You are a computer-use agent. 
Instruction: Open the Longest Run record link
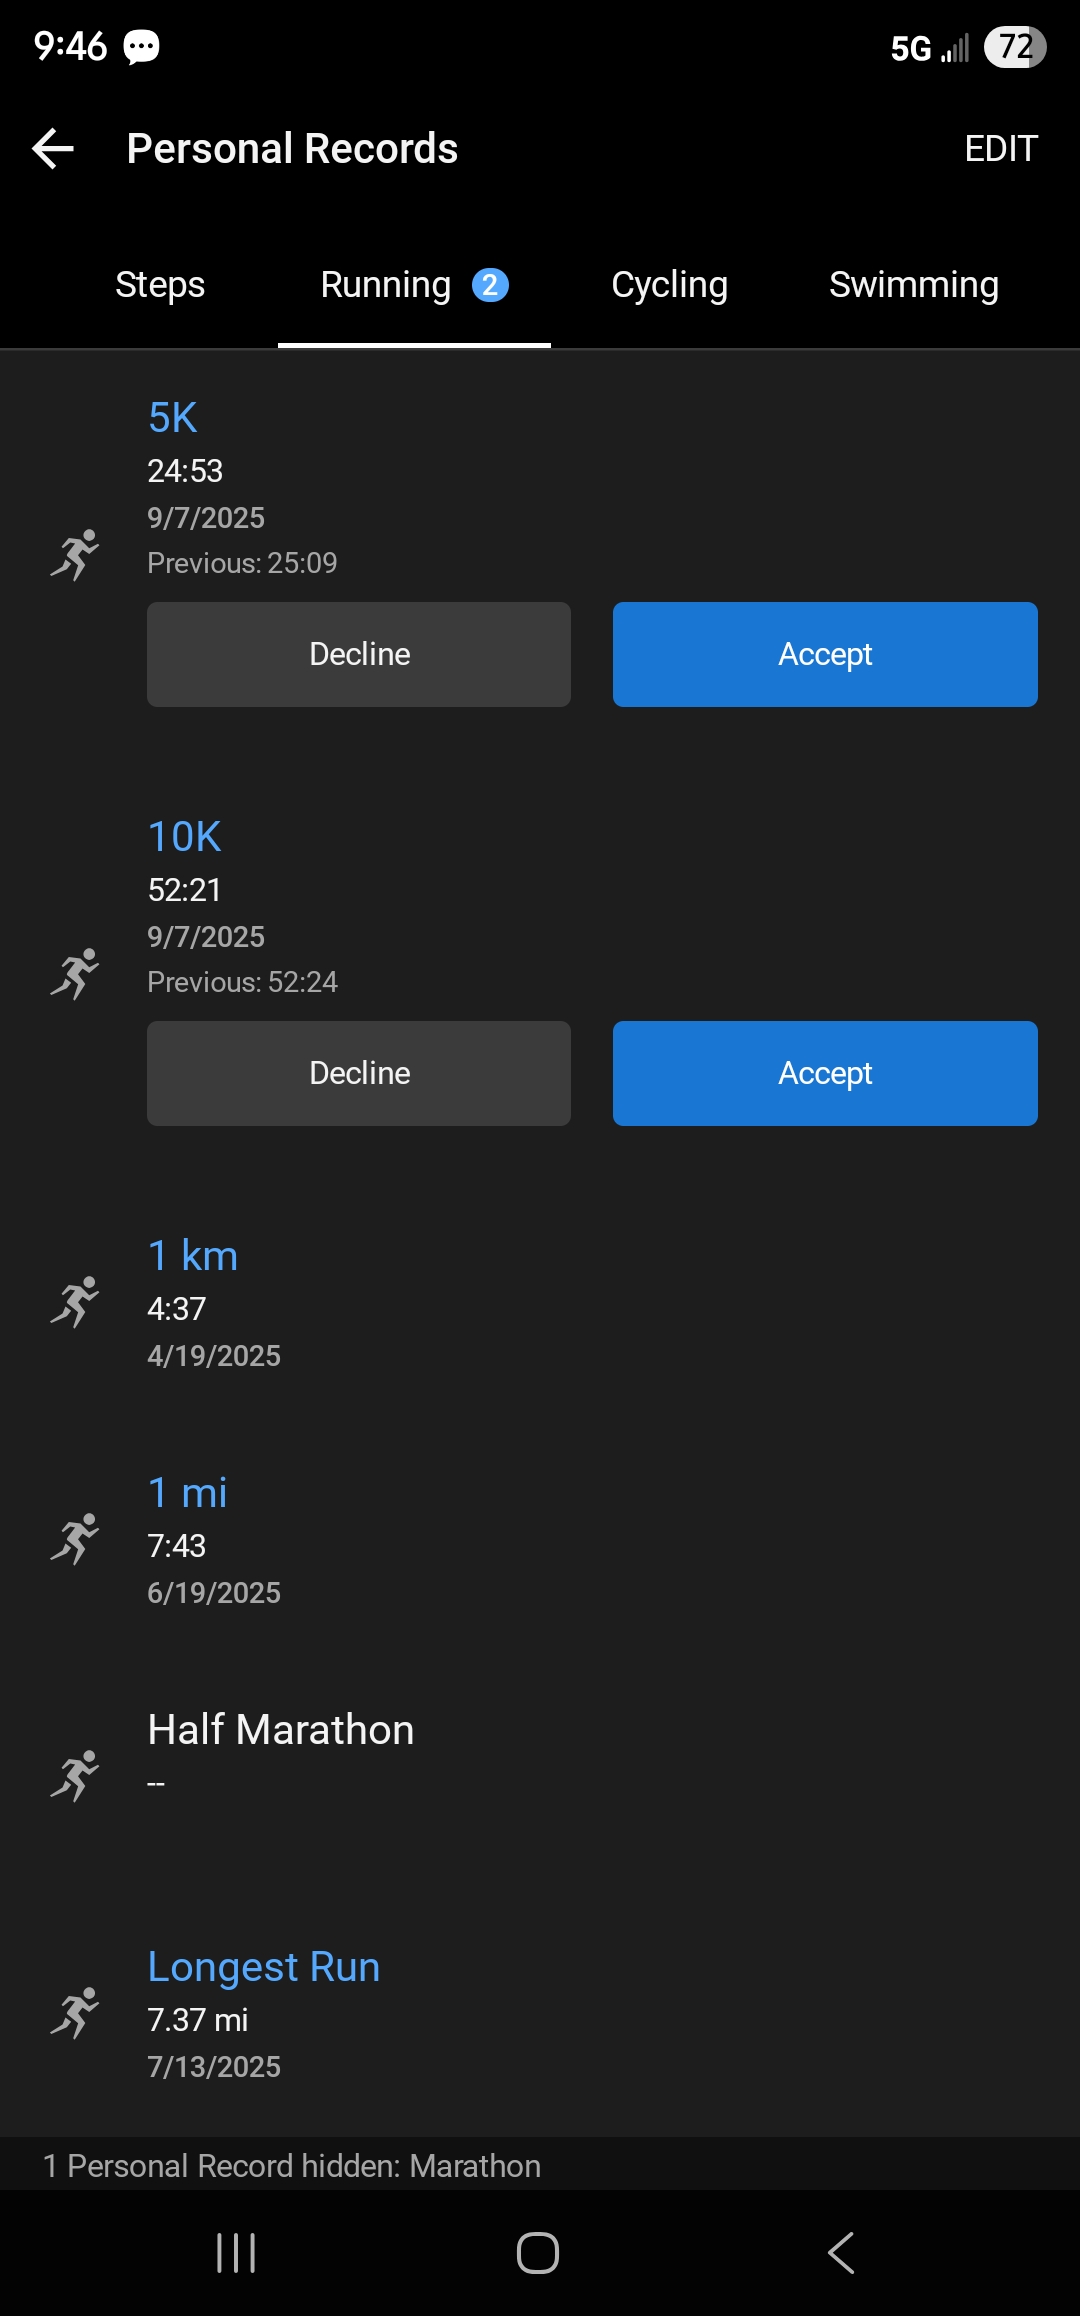tap(264, 1967)
